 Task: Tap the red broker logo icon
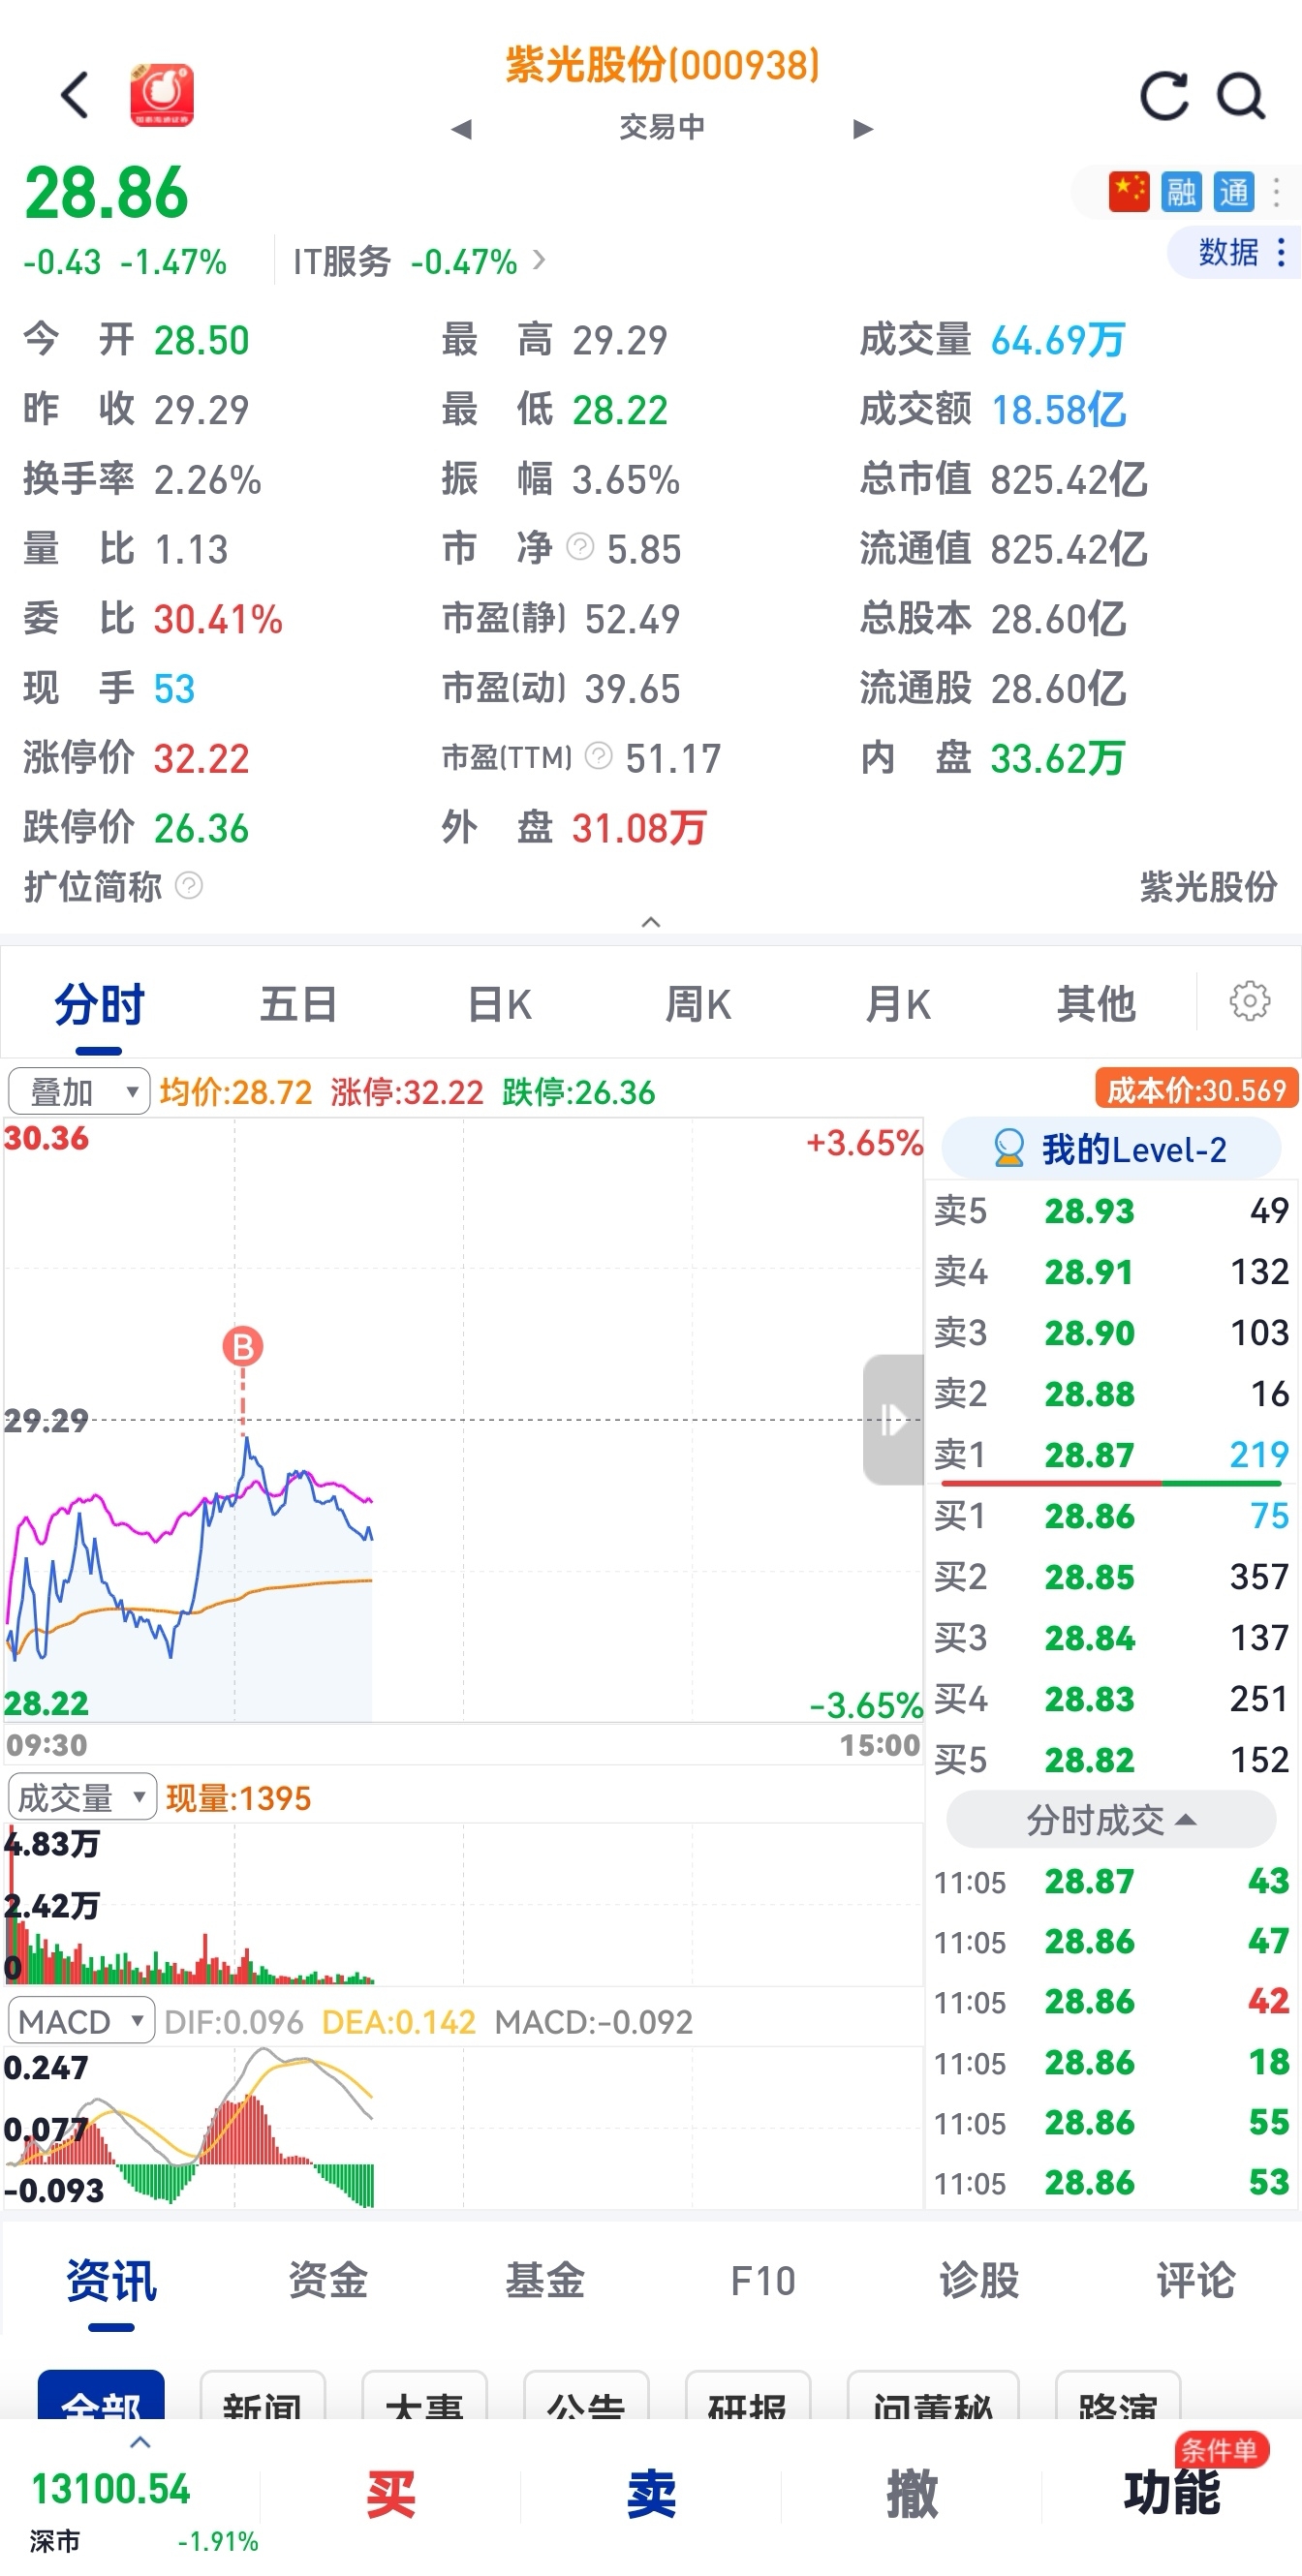click(162, 96)
